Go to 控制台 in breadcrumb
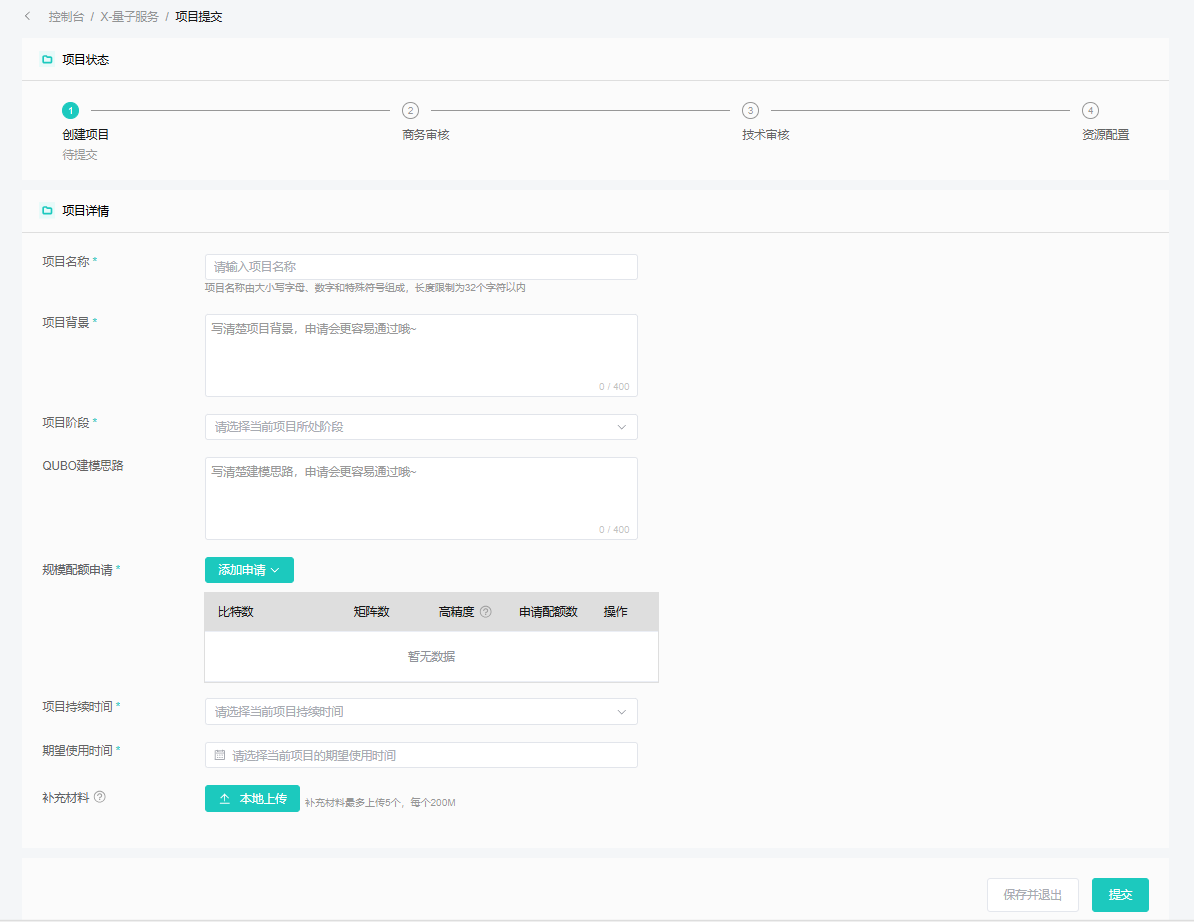The width and height of the screenshot is (1194, 922). pos(66,17)
